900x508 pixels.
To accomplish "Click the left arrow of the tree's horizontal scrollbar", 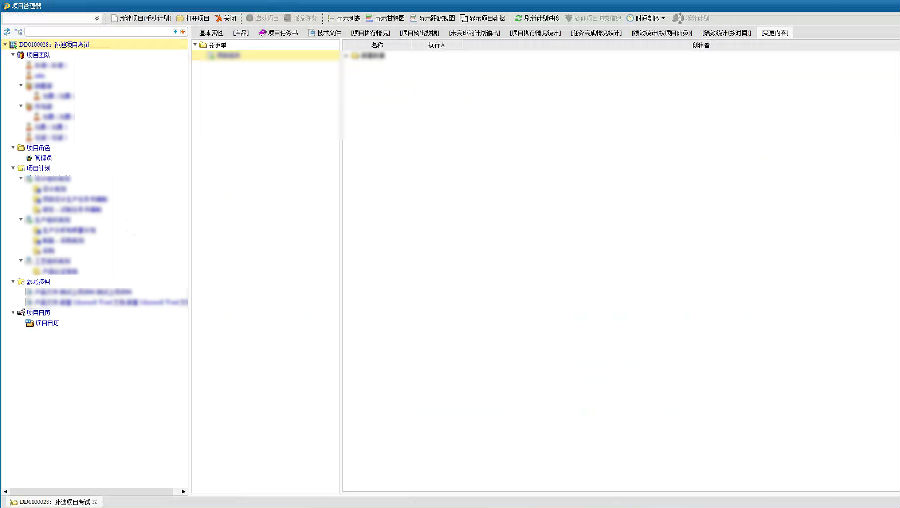I will [x=5, y=491].
